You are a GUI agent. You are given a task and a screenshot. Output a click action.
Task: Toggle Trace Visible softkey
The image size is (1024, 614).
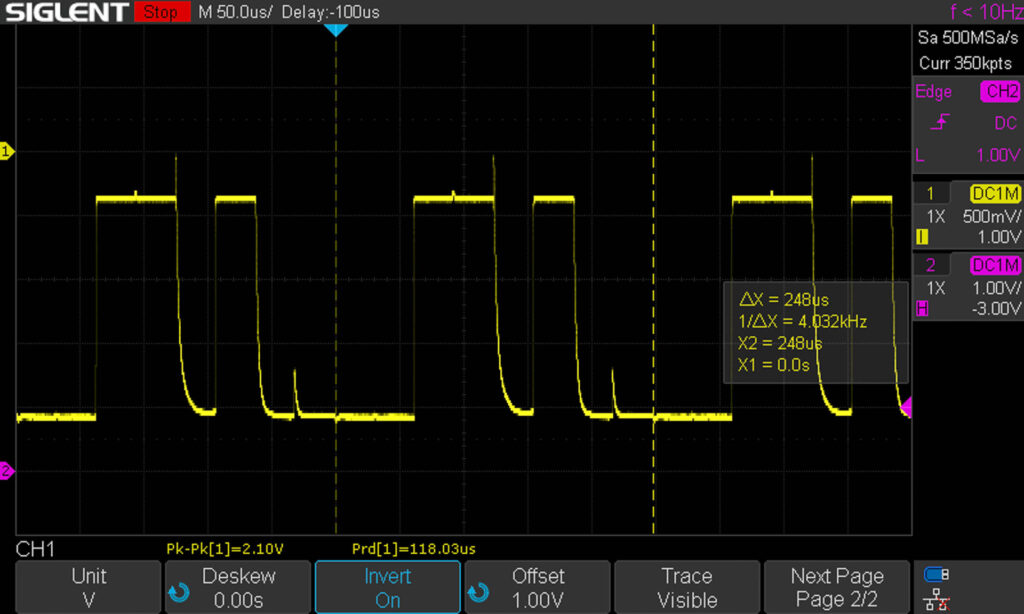(687, 587)
